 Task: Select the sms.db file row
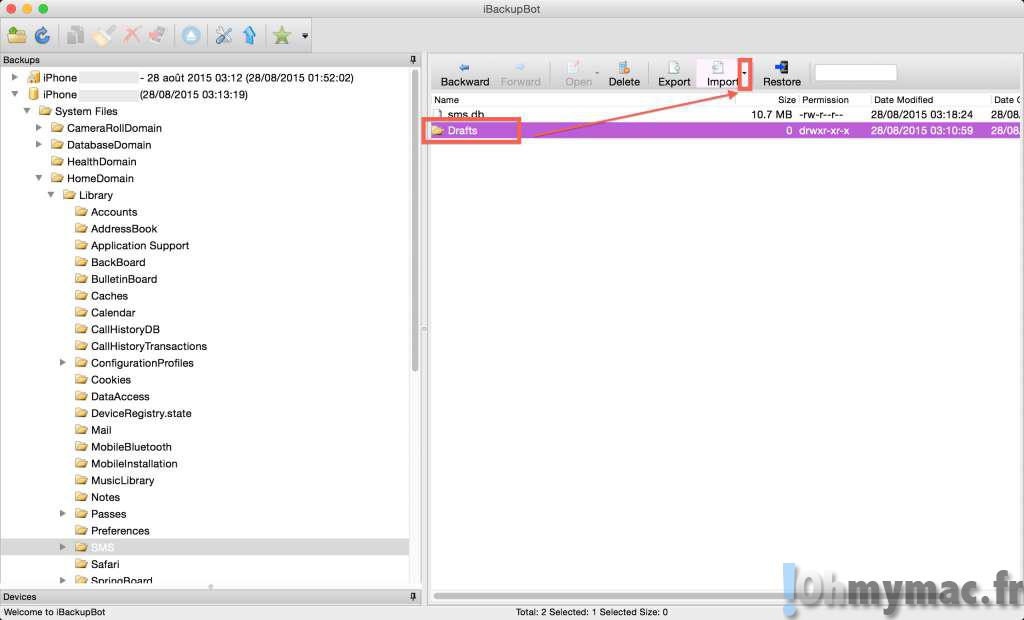click(x=725, y=114)
